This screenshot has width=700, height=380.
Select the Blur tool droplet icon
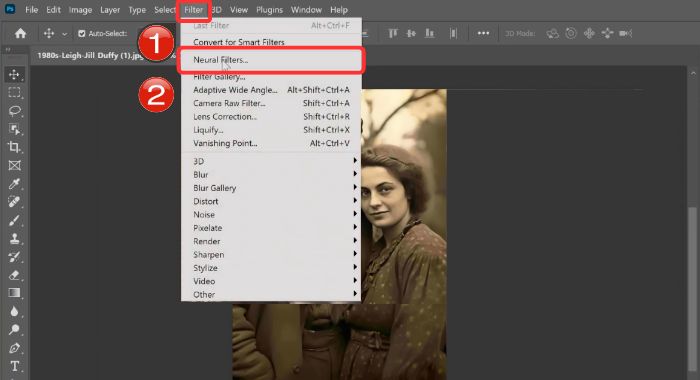click(14, 311)
